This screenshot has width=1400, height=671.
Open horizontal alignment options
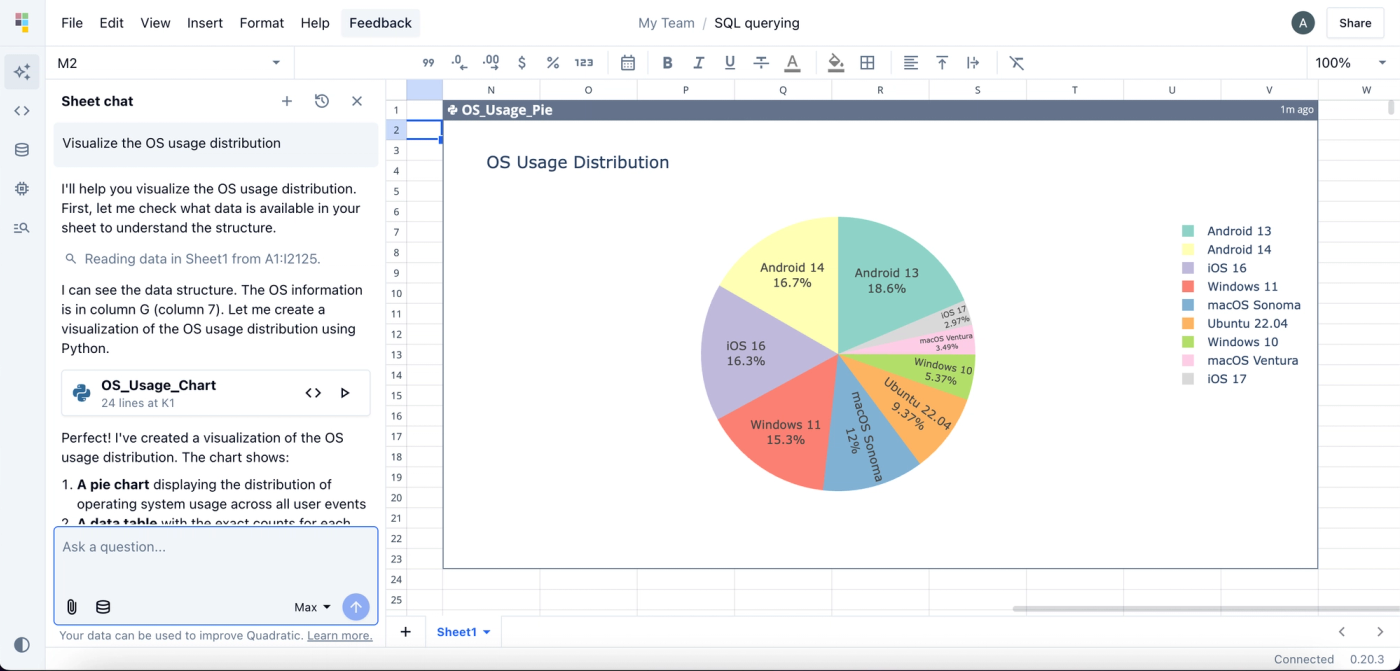911,63
